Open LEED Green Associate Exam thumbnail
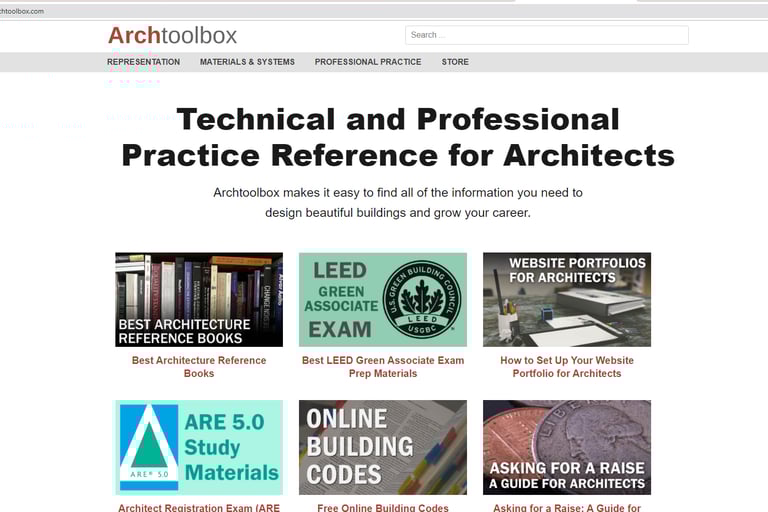The image size is (768, 512). pos(383,299)
